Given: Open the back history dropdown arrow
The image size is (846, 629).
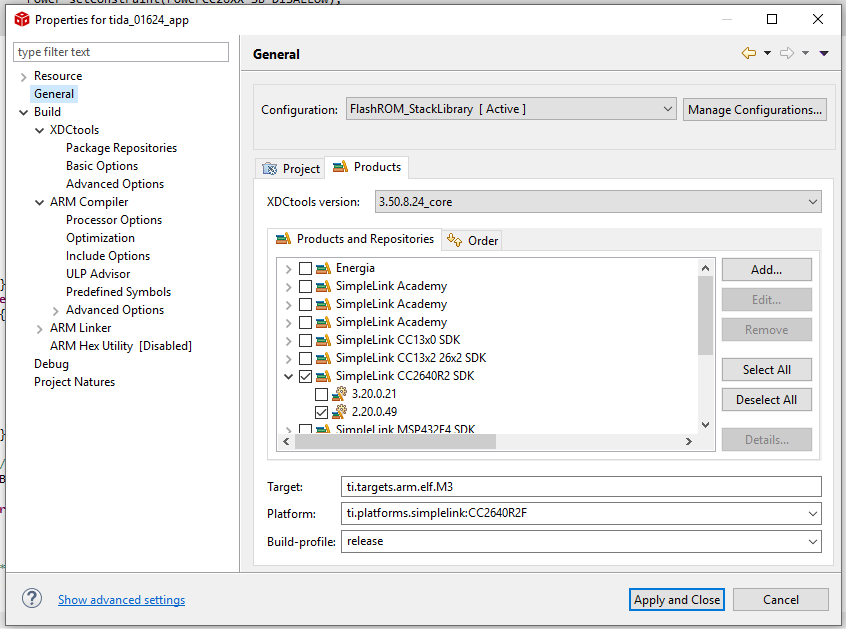Looking at the screenshot, I should 767,53.
